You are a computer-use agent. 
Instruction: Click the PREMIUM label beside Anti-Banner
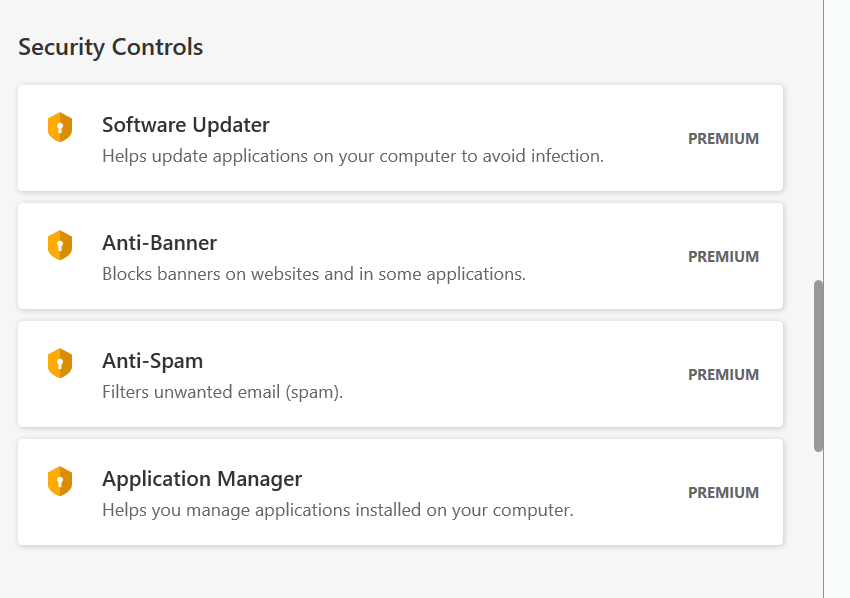723,257
